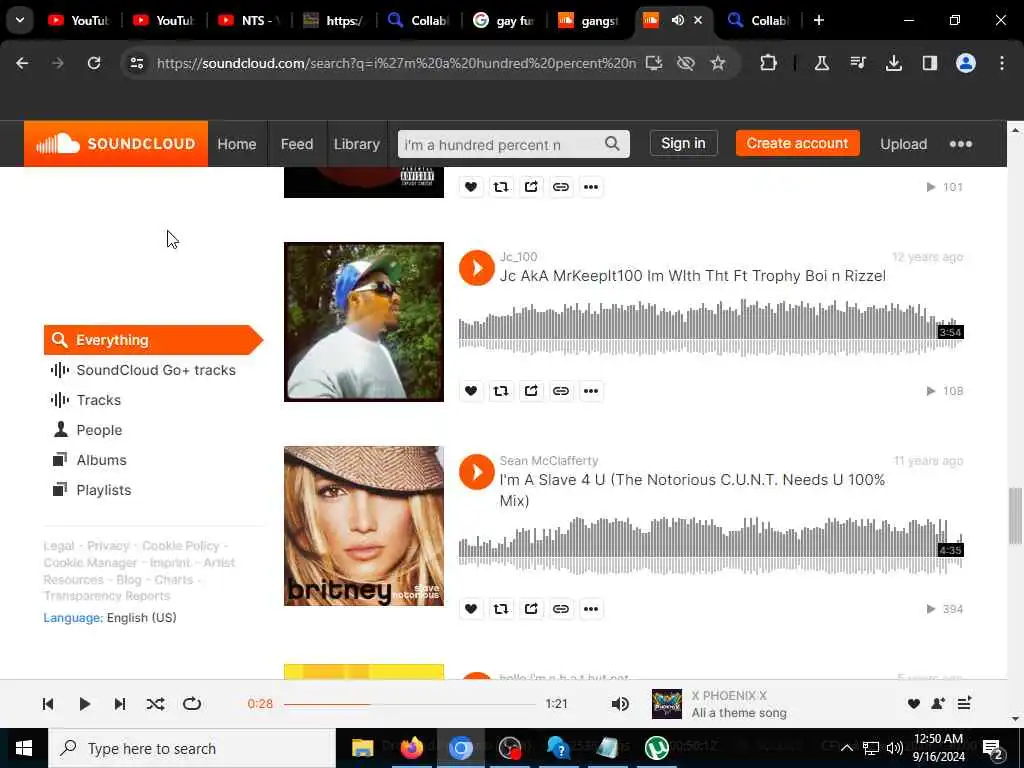Open more options for track with 101 plays
The width and height of the screenshot is (1024, 768).
click(591, 187)
